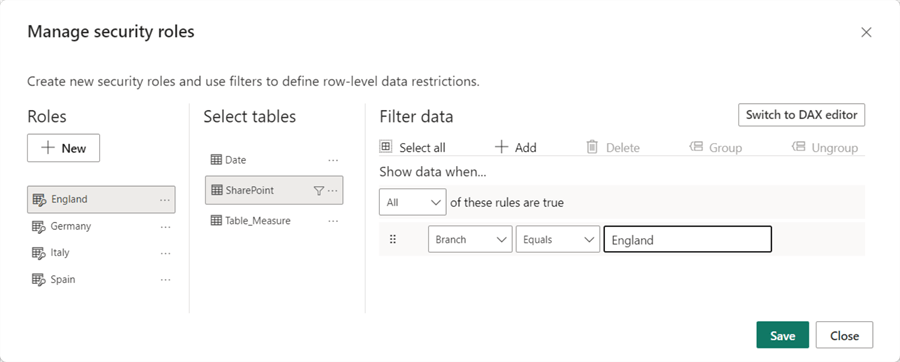The image size is (900, 362).
Task: Click the Ungroup rules button
Action: tap(825, 147)
